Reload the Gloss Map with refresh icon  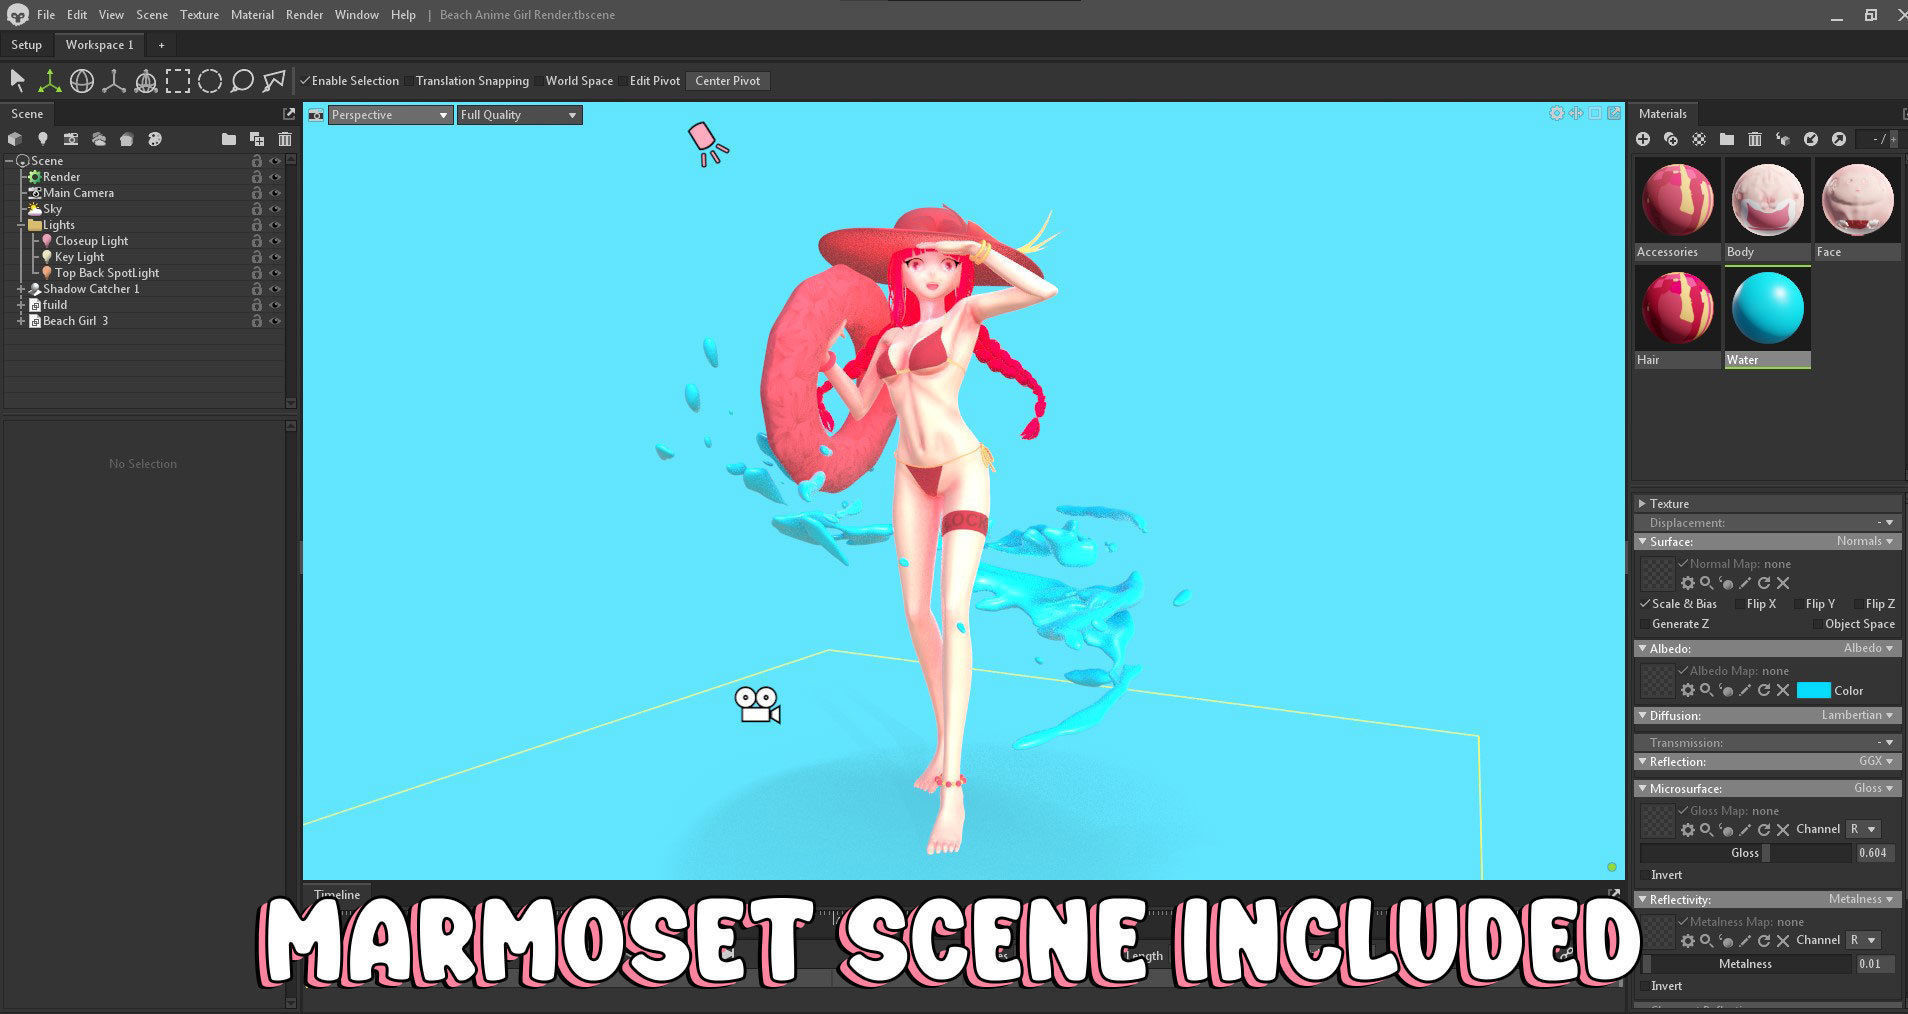pyautogui.click(x=1764, y=830)
